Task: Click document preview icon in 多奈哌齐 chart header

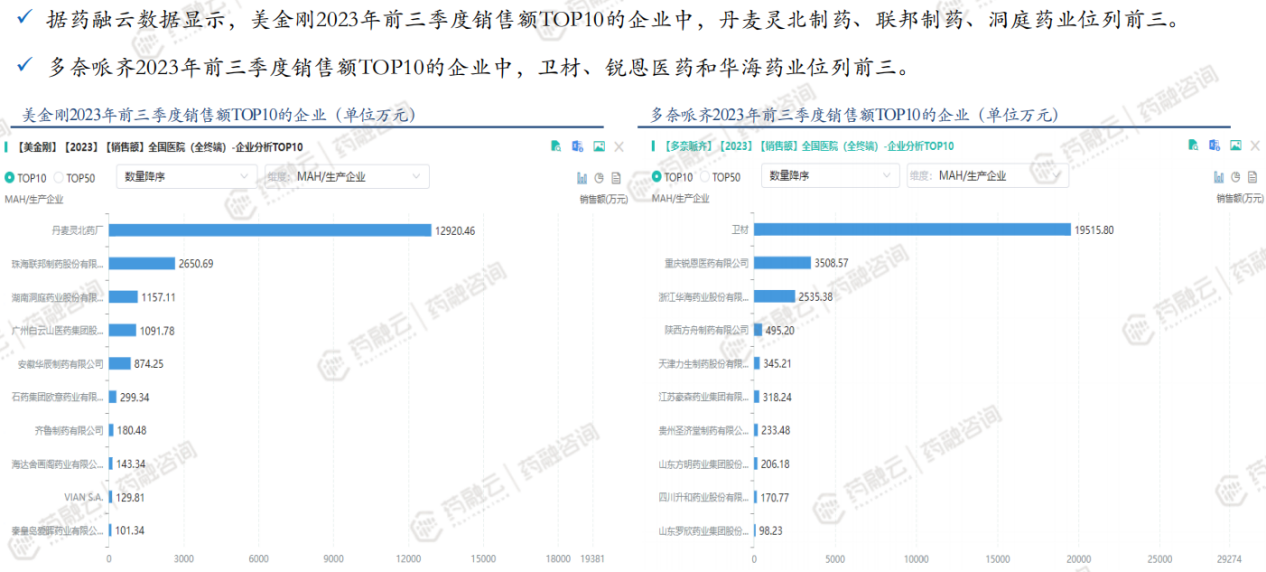Action: click(x=1193, y=146)
